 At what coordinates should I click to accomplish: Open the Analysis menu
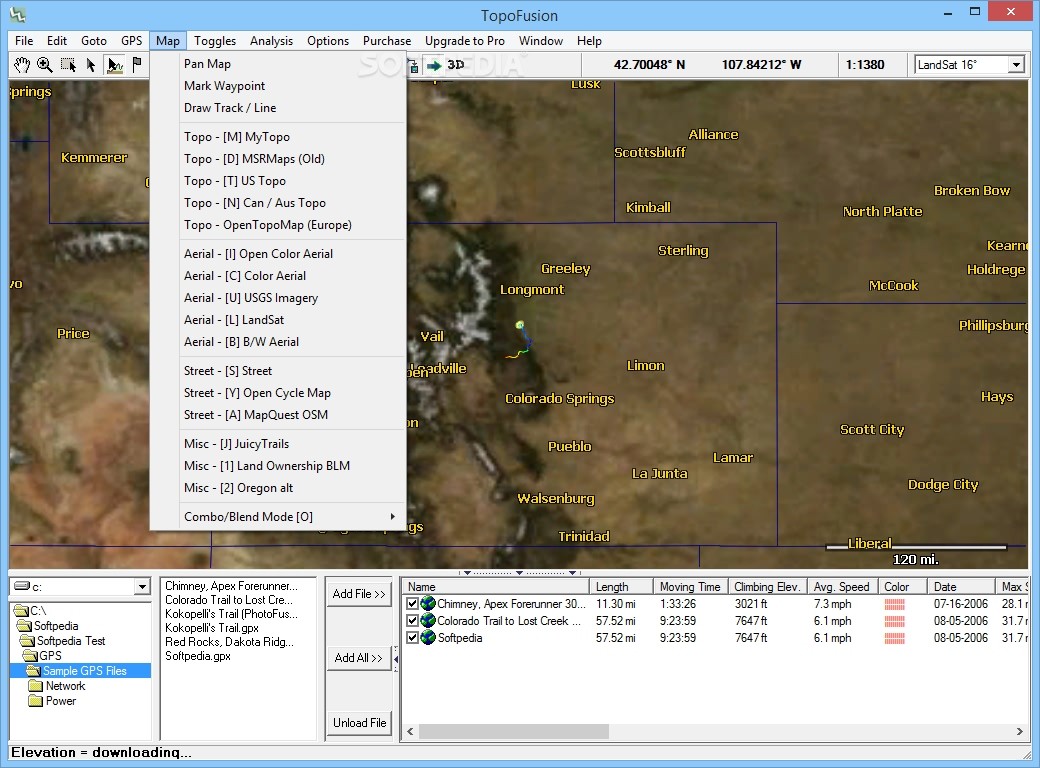coord(271,40)
